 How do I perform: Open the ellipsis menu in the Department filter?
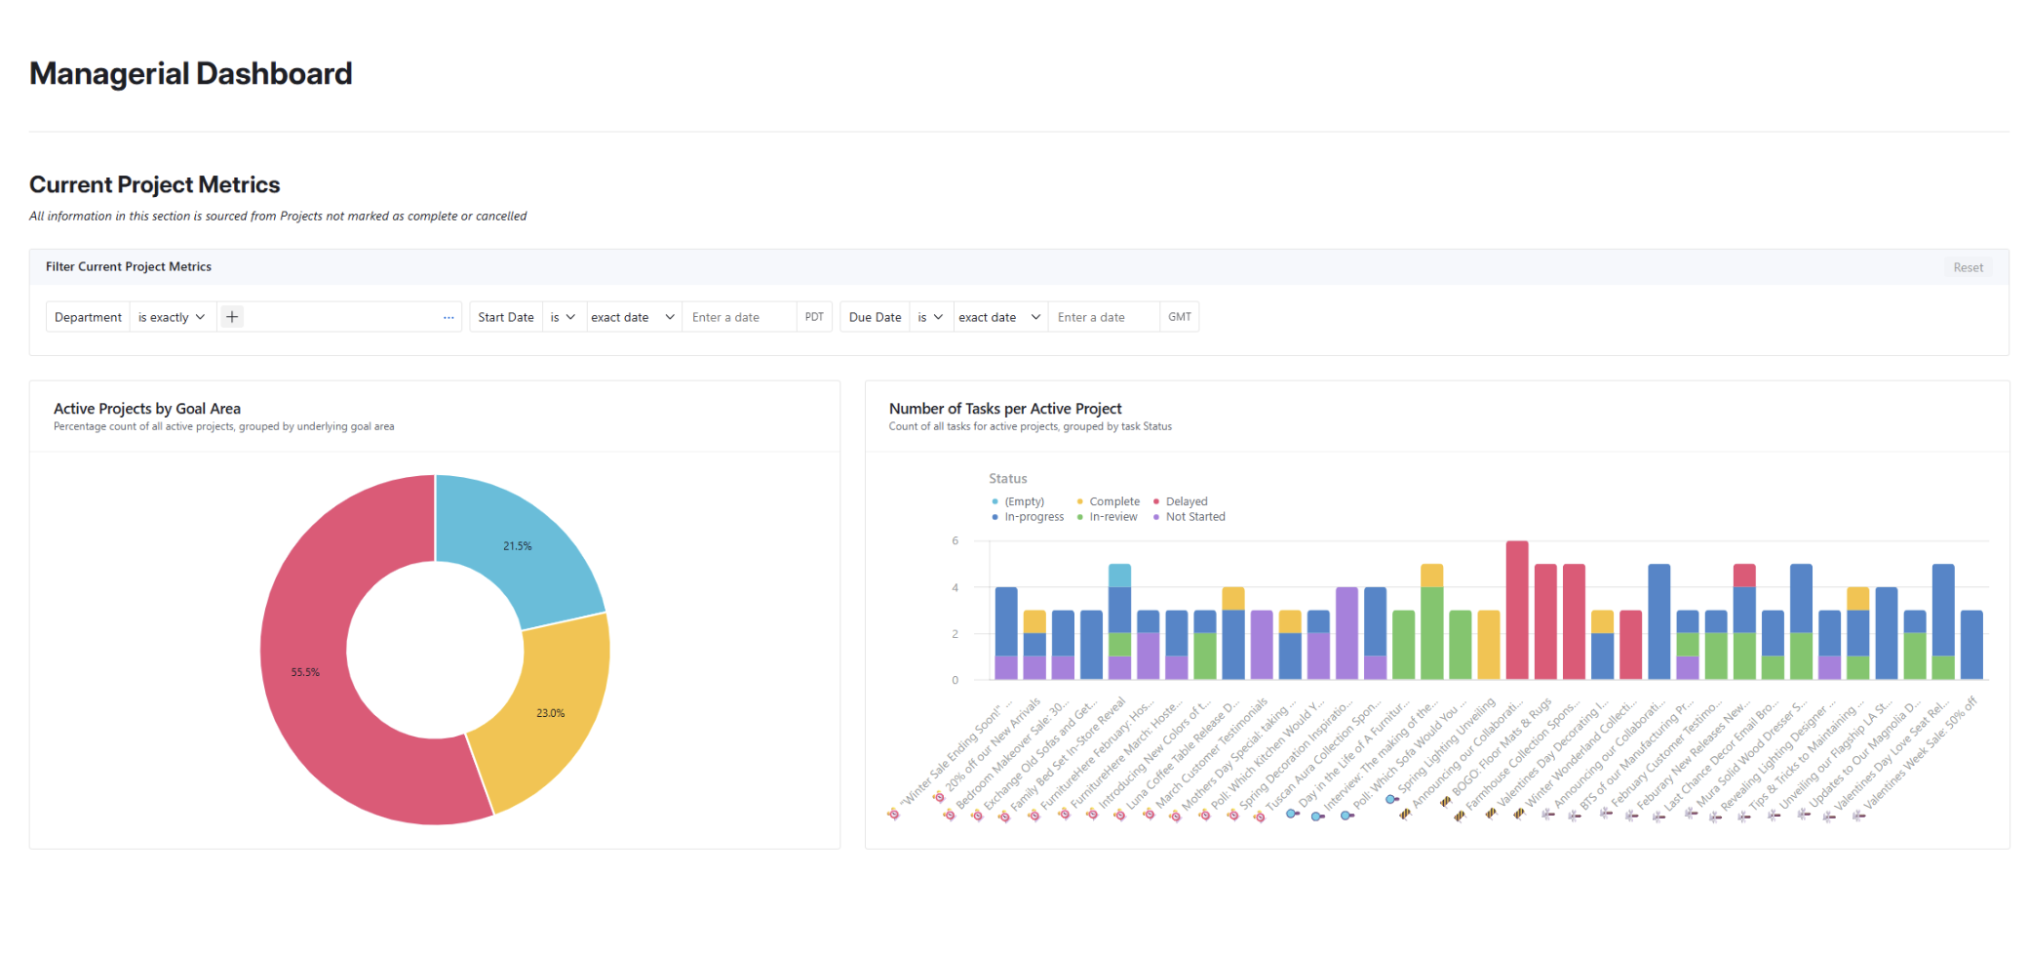click(448, 317)
